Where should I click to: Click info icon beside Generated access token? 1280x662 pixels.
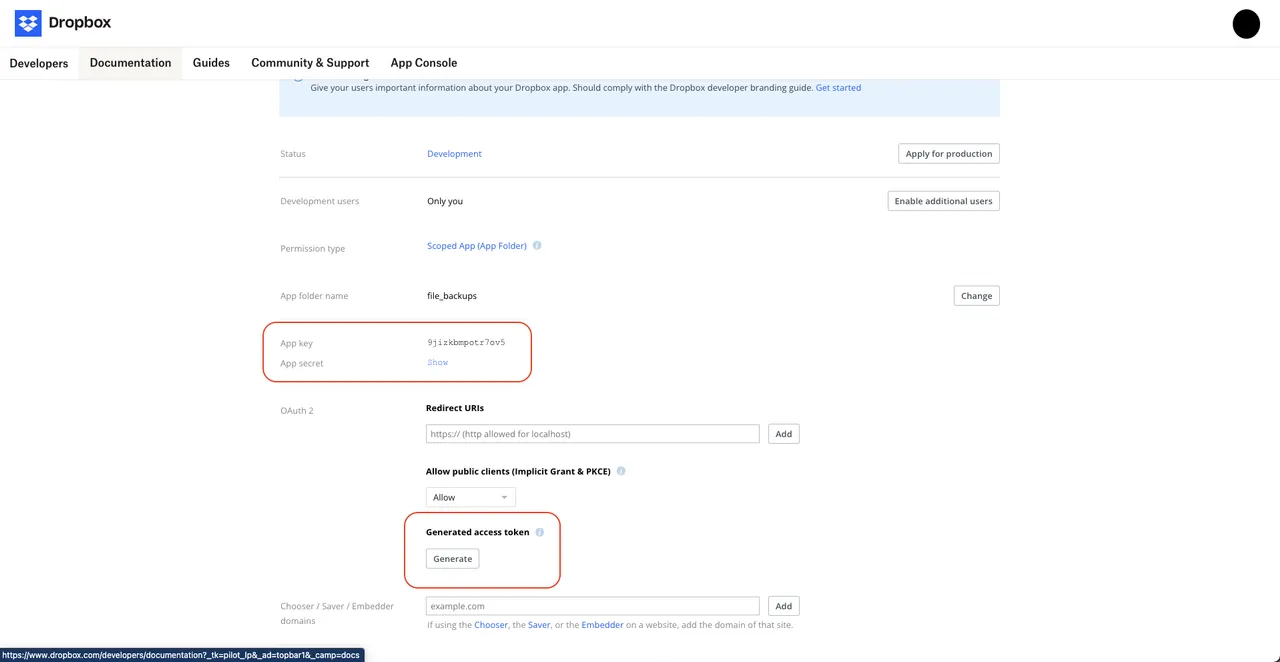[x=540, y=532]
